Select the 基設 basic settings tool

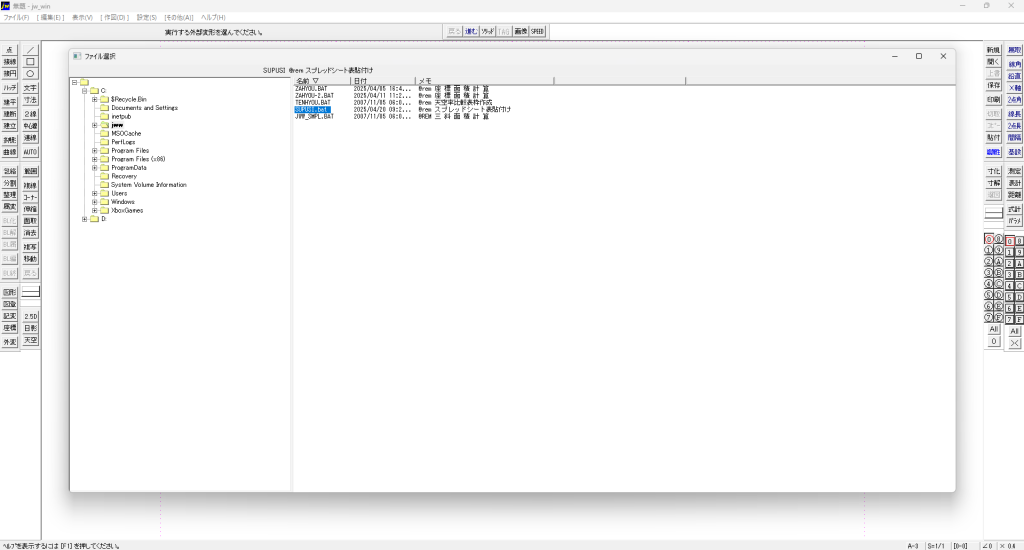1014,152
